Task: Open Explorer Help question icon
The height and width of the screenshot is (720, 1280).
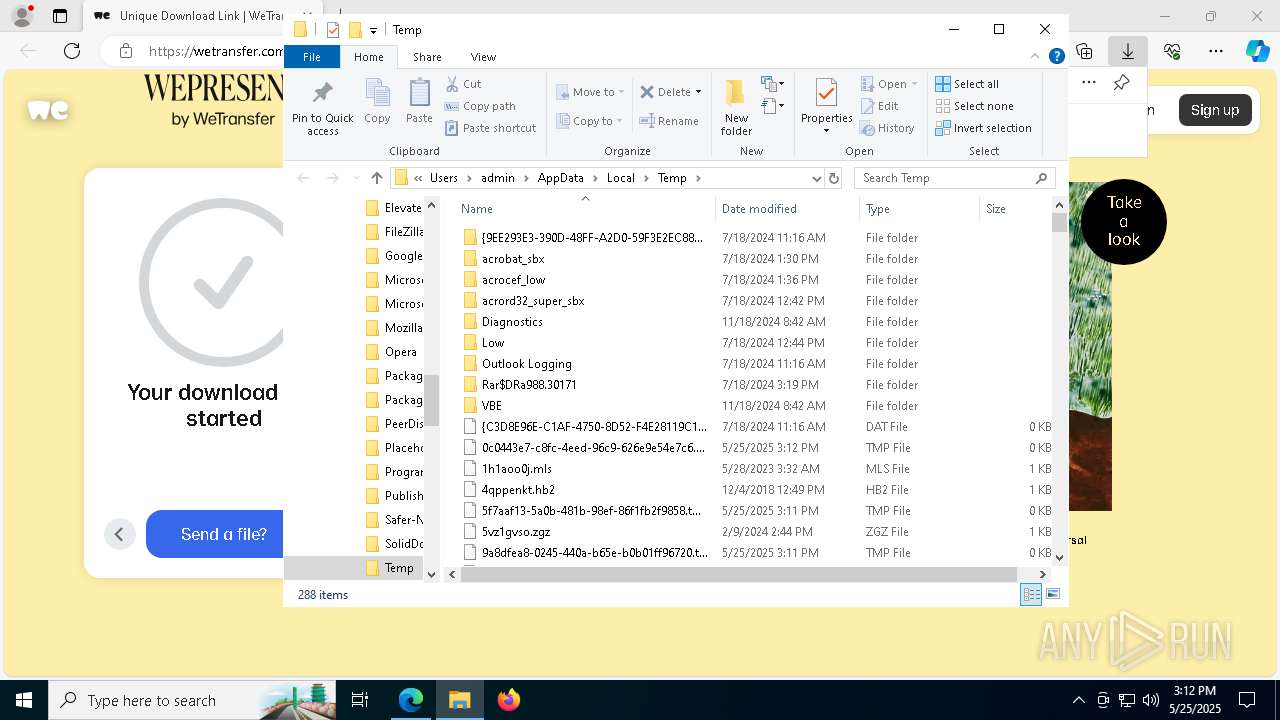Action: pos(1056,57)
